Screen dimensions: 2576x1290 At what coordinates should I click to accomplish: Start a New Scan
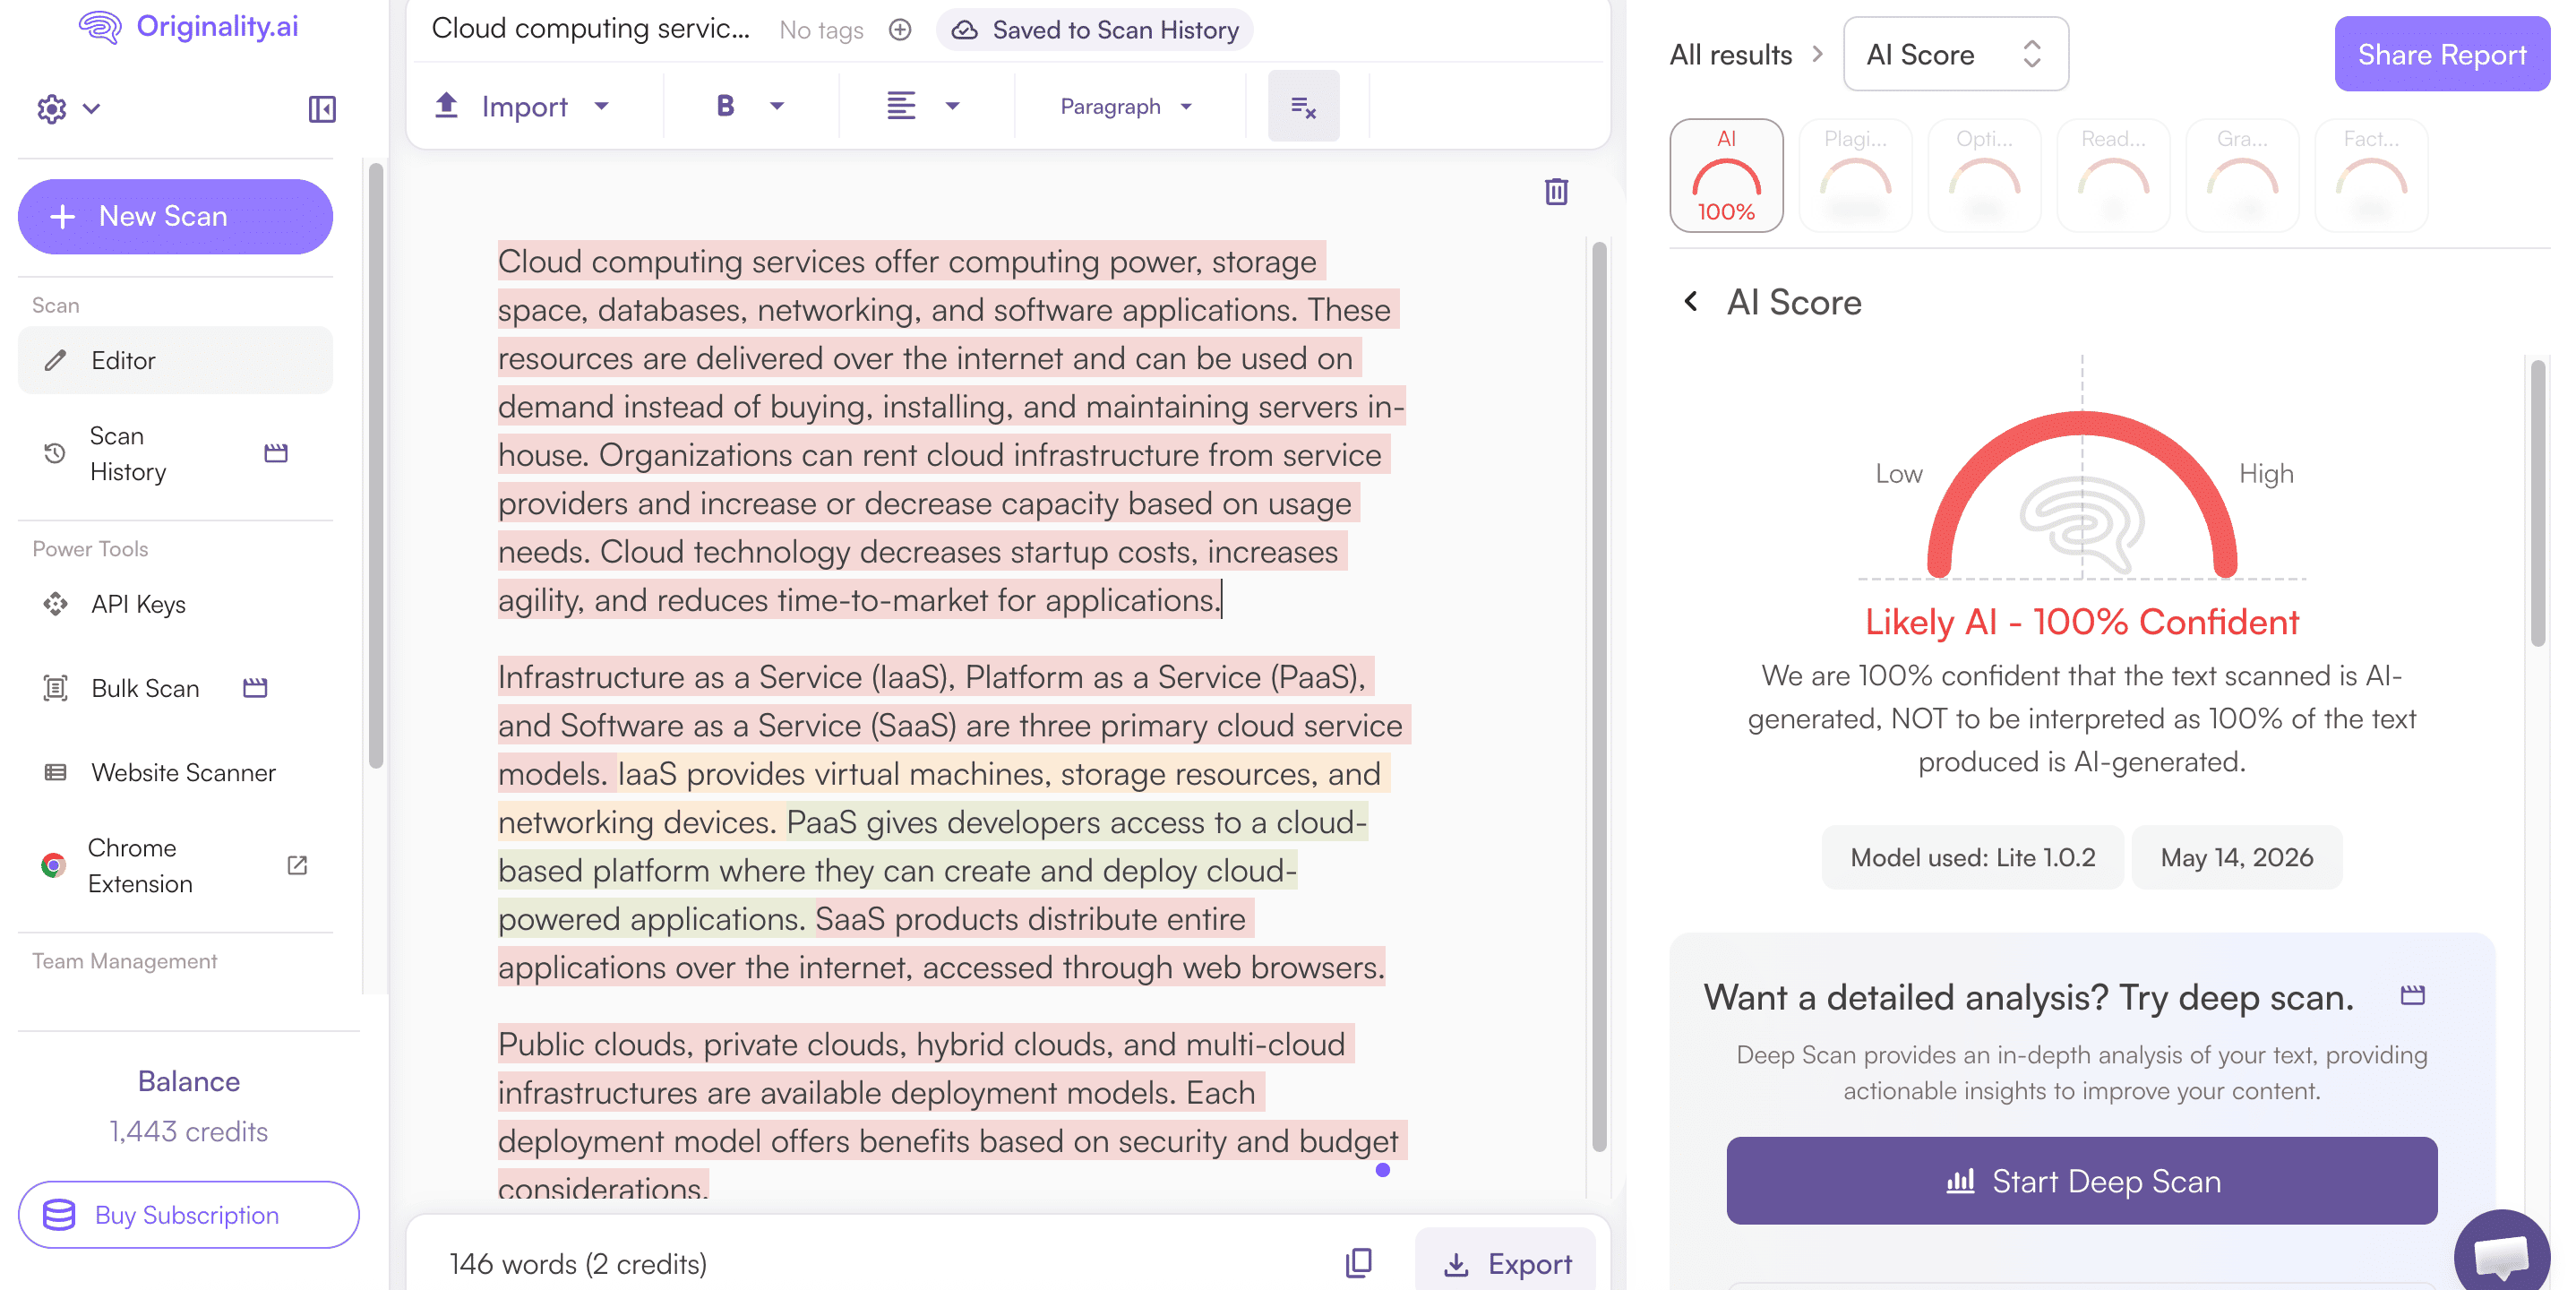(175, 216)
